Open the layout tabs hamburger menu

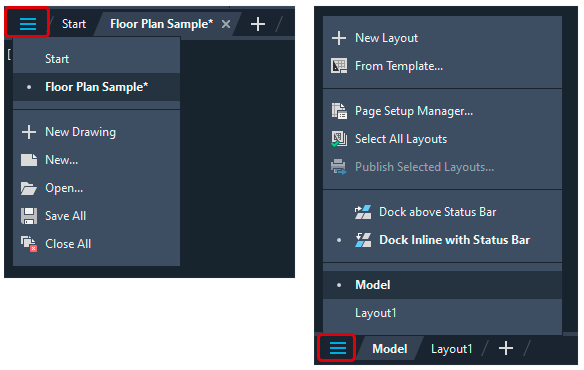pos(338,348)
